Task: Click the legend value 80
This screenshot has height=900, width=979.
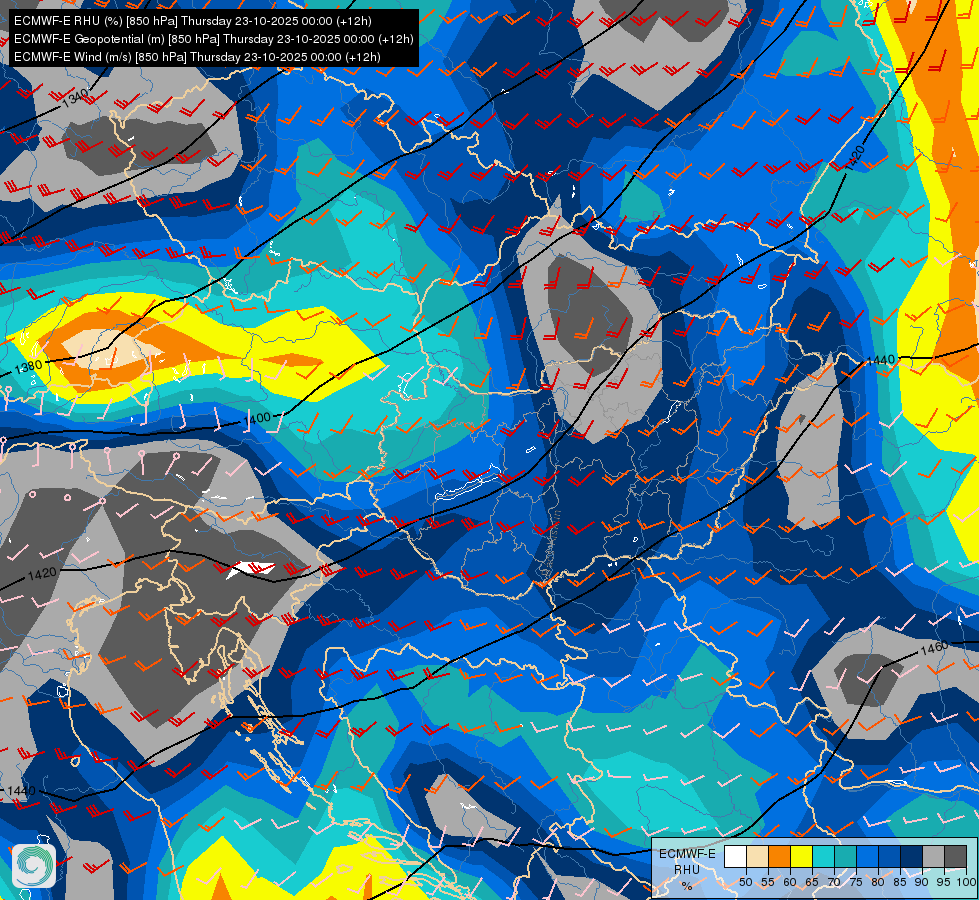Action: pyautogui.click(x=878, y=882)
